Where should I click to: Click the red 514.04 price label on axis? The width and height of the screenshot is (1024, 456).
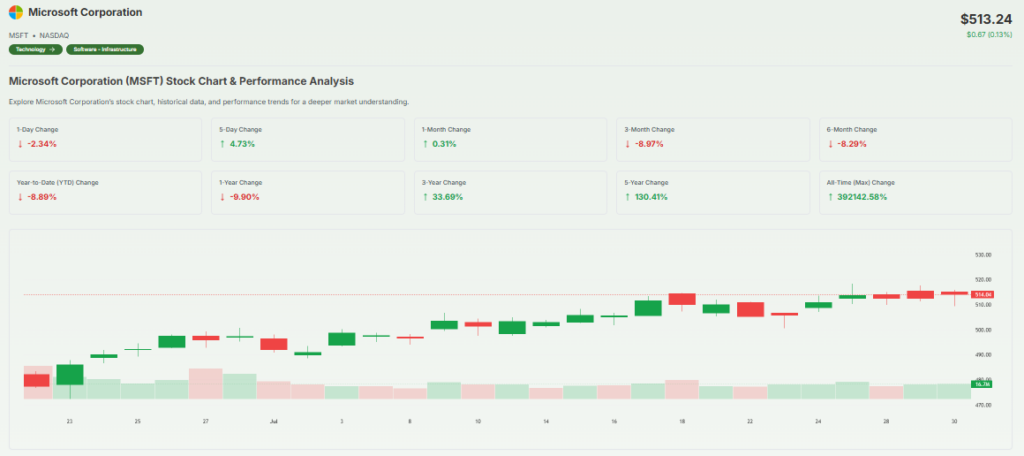(x=982, y=295)
